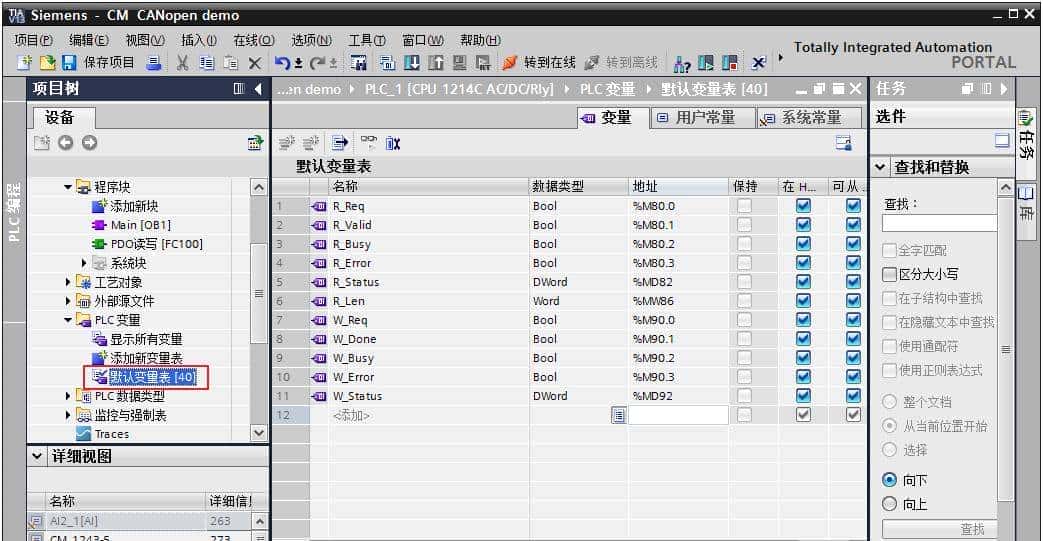The image size is (1043, 541).
Task: Collapse the 项目树 panel with the arrow
Action: [x=258, y=89]
